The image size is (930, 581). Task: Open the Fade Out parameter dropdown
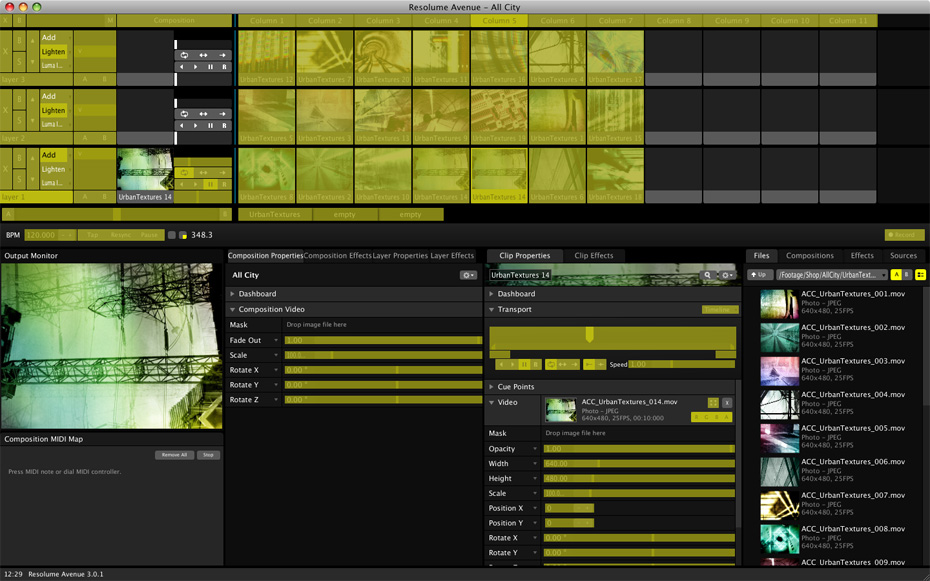pos(276,340)
